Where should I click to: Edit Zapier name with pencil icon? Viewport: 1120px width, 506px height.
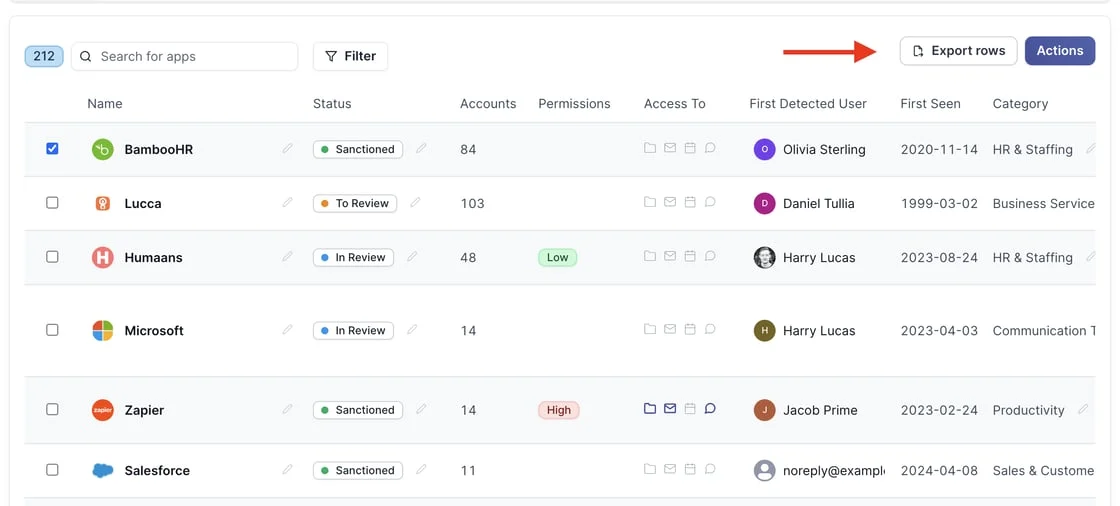click(x=287, y=409)
